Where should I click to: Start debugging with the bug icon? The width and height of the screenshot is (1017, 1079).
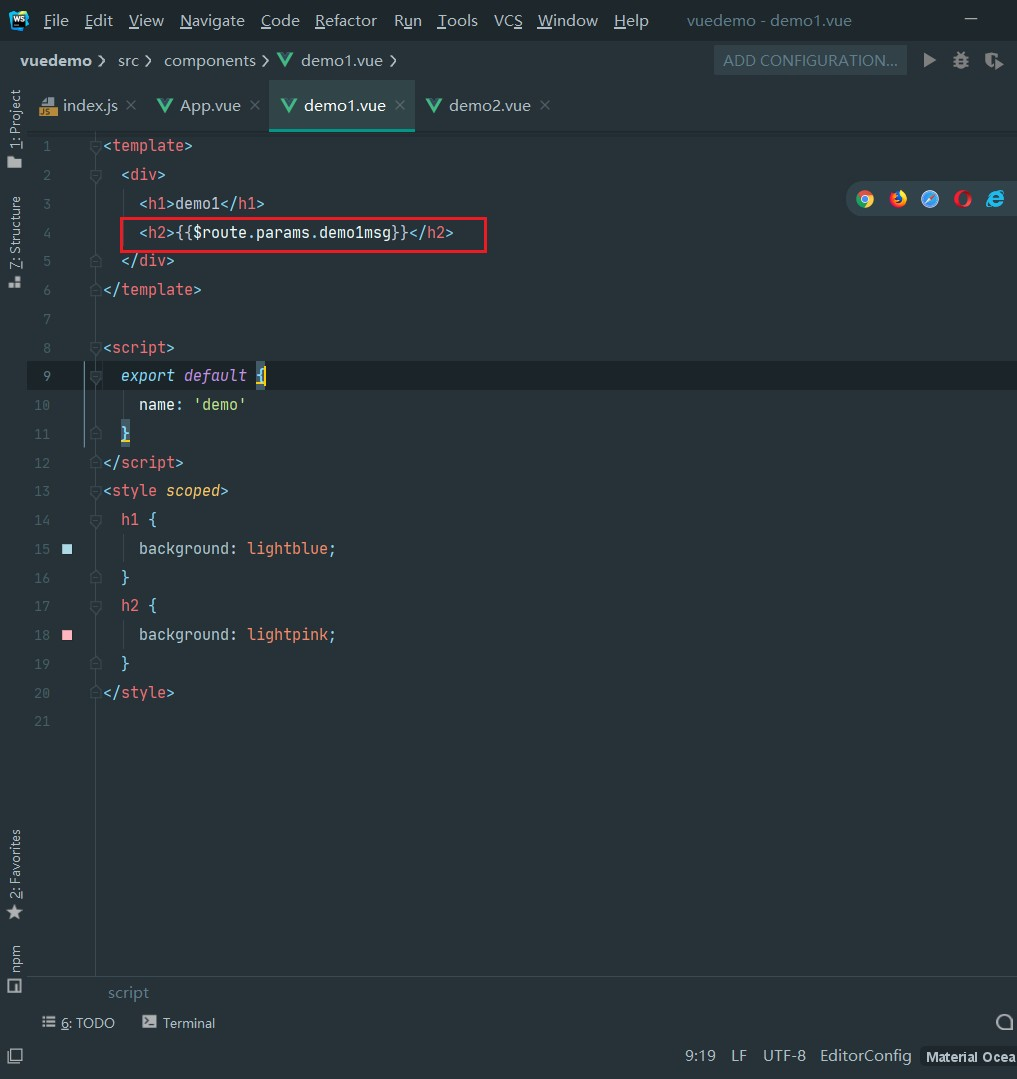tap(961, 61)
